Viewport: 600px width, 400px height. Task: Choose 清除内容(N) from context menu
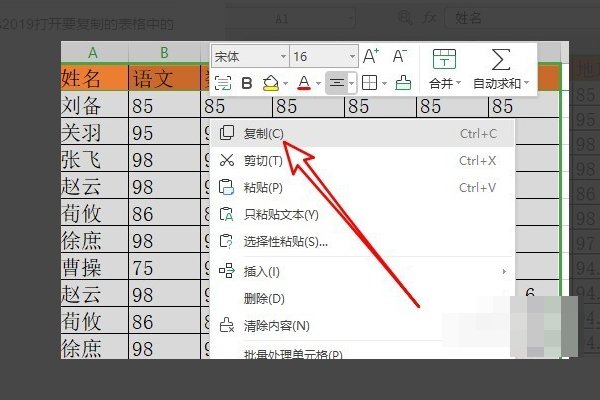click(x=363, y=326)
